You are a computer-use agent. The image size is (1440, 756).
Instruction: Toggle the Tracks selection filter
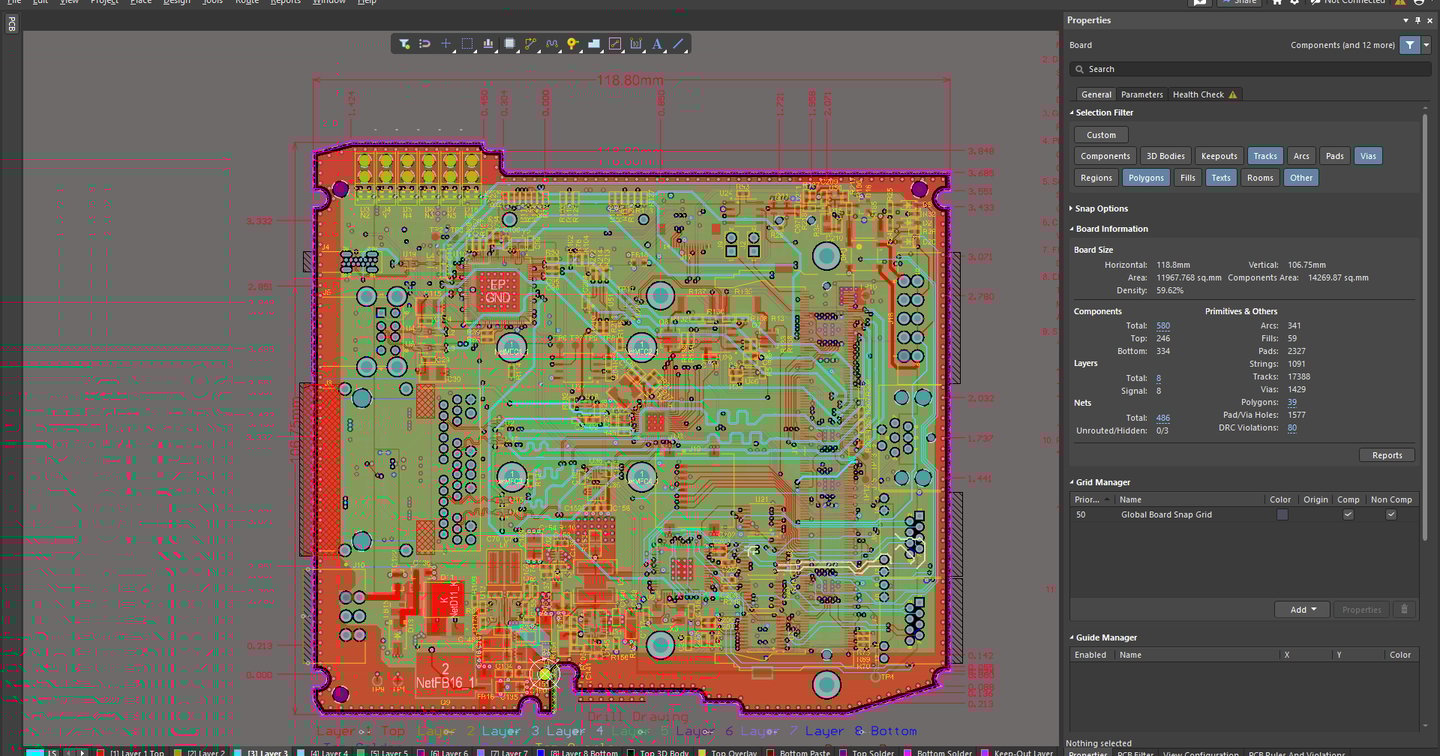[x=1265, y=156]
